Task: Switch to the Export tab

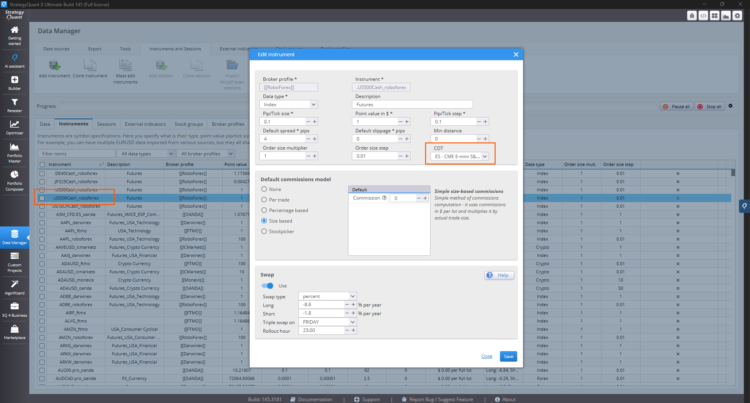Action: click(x=95, y=49)
